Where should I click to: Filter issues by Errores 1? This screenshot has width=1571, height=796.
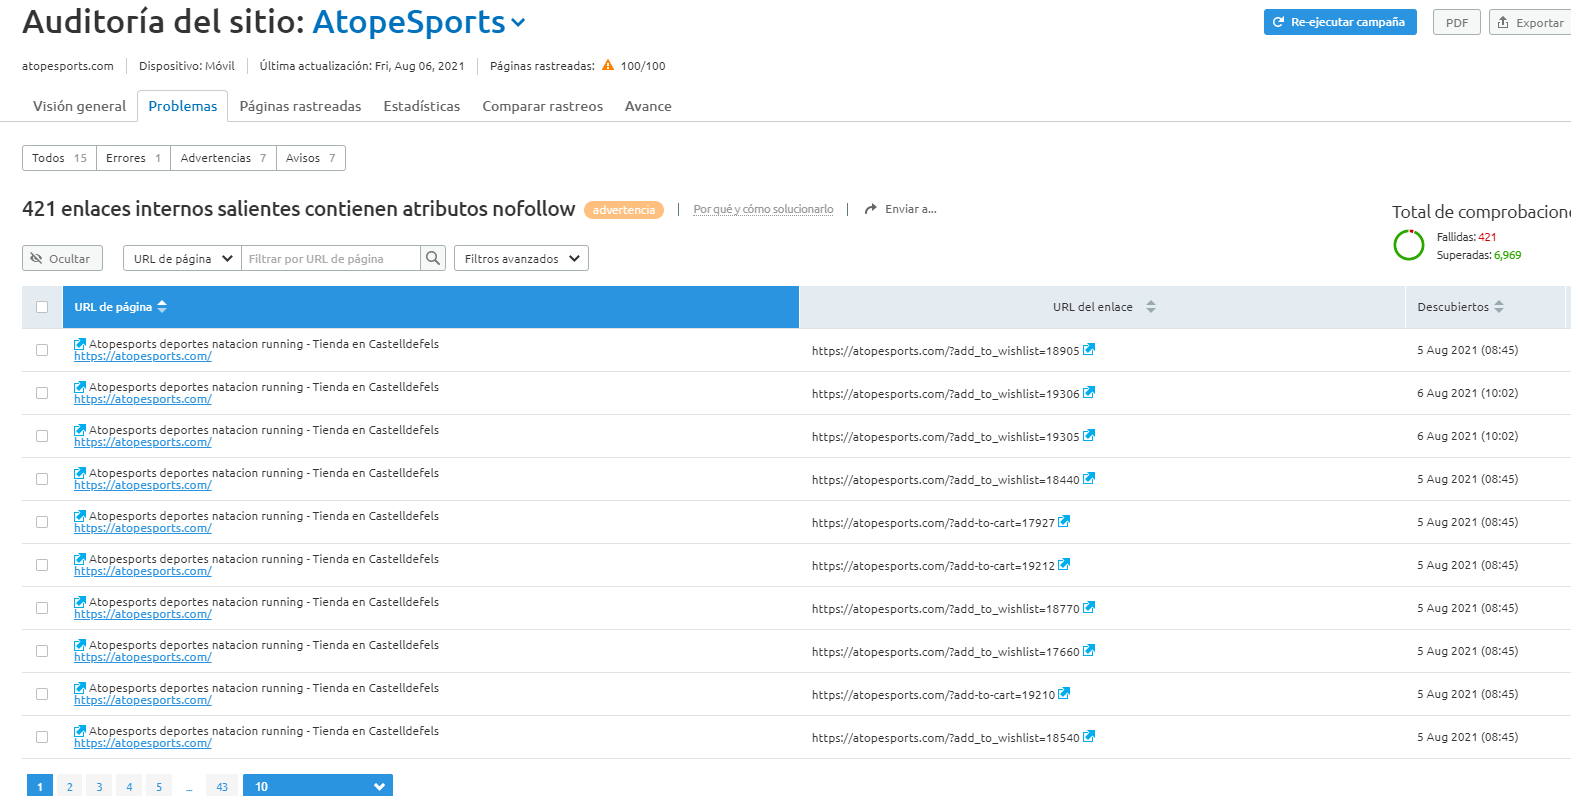(x=133, y=158)
